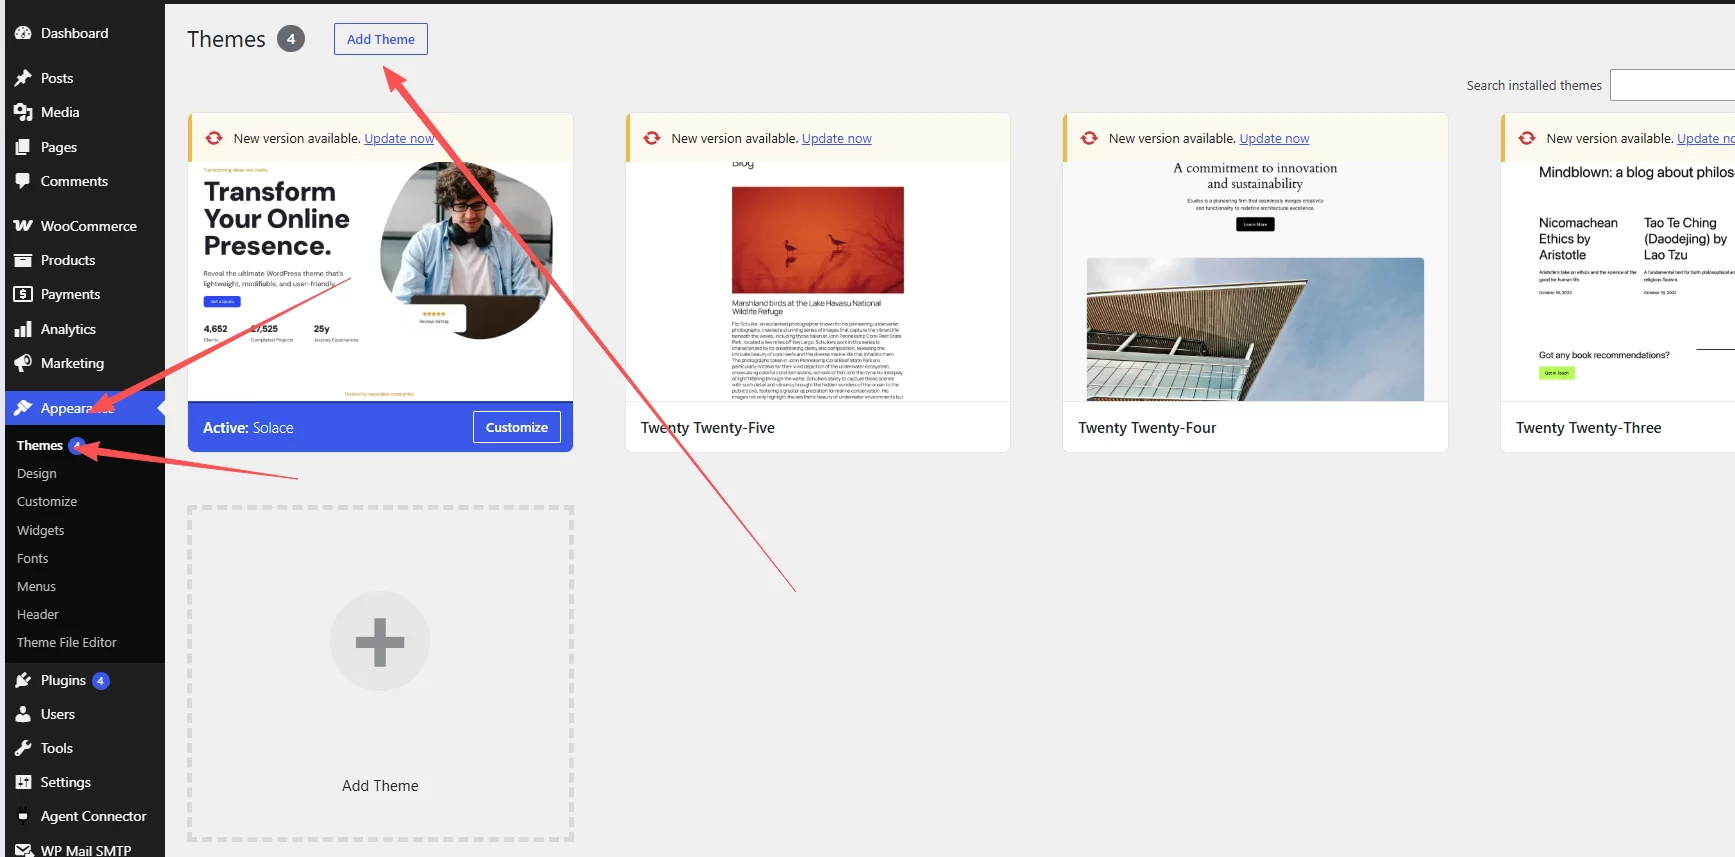Open the Customize submenu item
Viewport: 1735px width, 857px height.
point(47,501)
